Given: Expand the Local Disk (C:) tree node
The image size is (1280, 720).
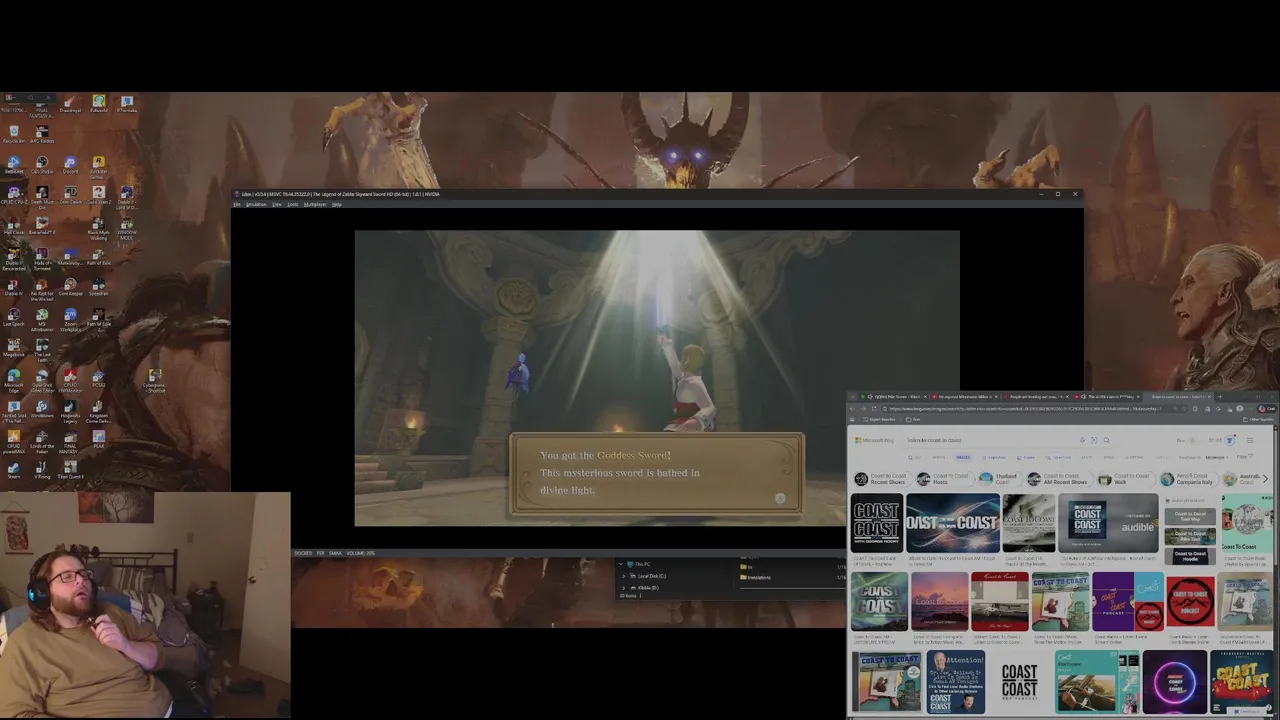Looking at the screenshot, I should pos(624,576).
